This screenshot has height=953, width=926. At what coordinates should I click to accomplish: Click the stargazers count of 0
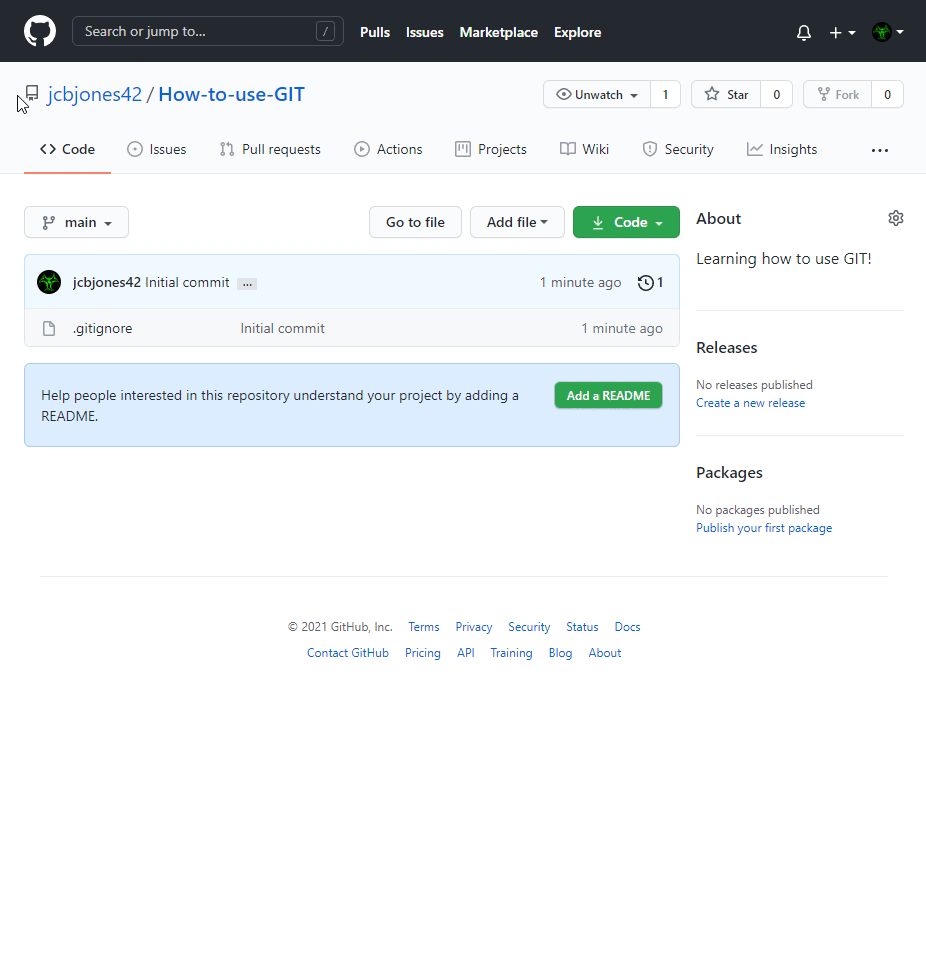click(777, 94)
